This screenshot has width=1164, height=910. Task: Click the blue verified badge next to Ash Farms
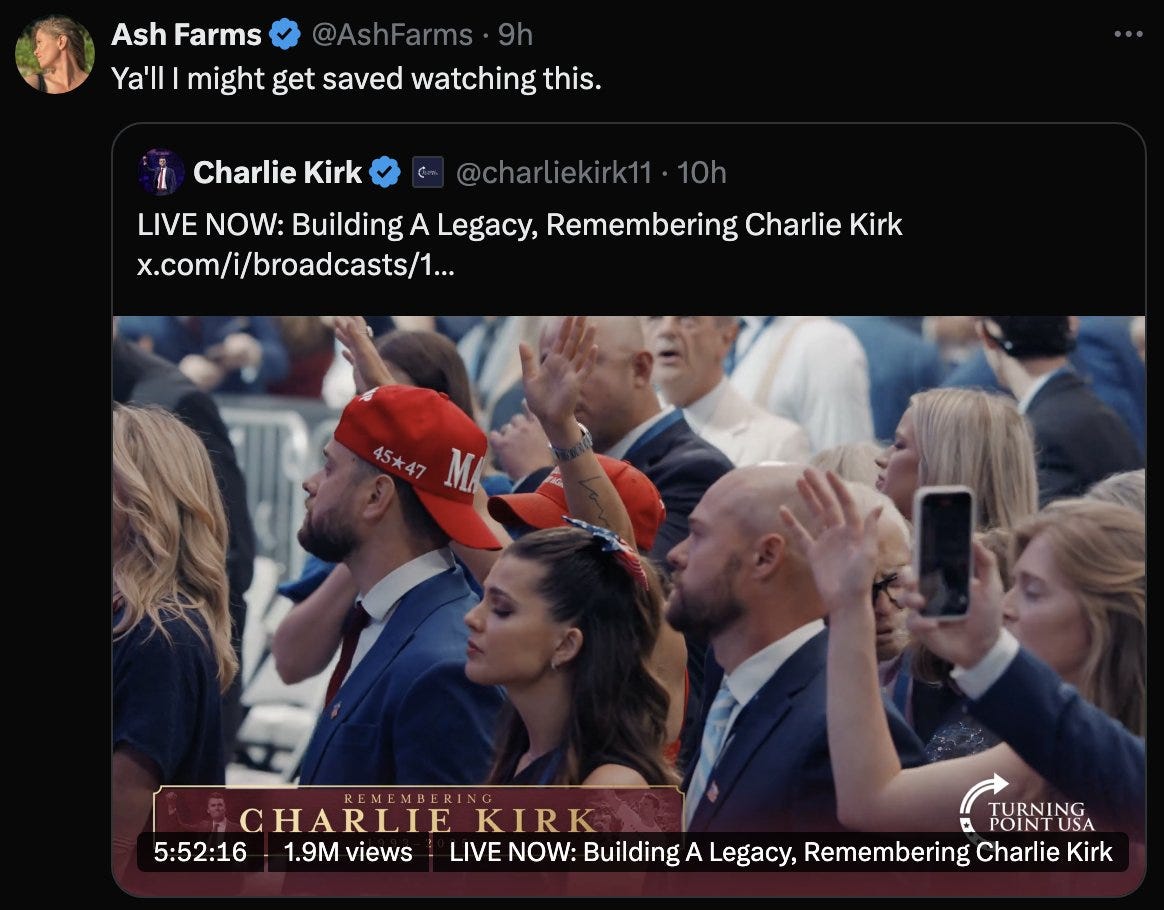coord(286,34)
